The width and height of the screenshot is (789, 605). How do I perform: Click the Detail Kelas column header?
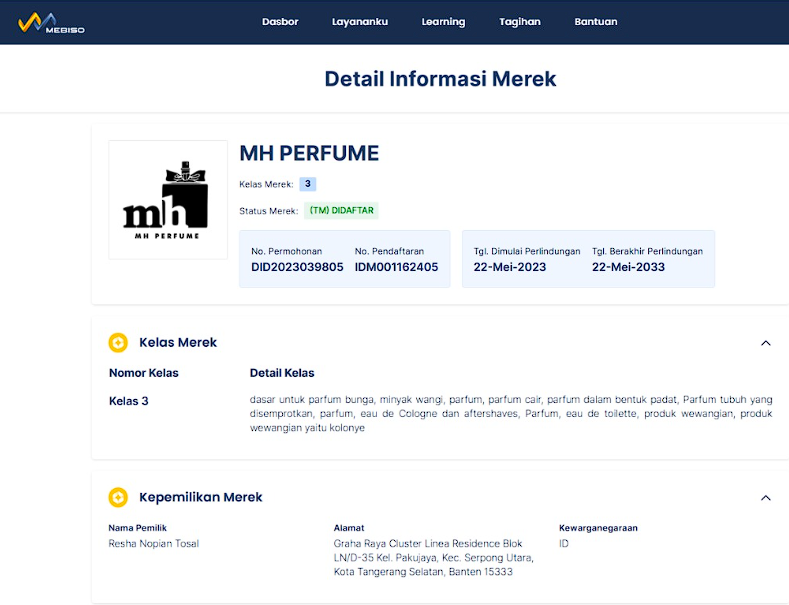coord(282,372)
